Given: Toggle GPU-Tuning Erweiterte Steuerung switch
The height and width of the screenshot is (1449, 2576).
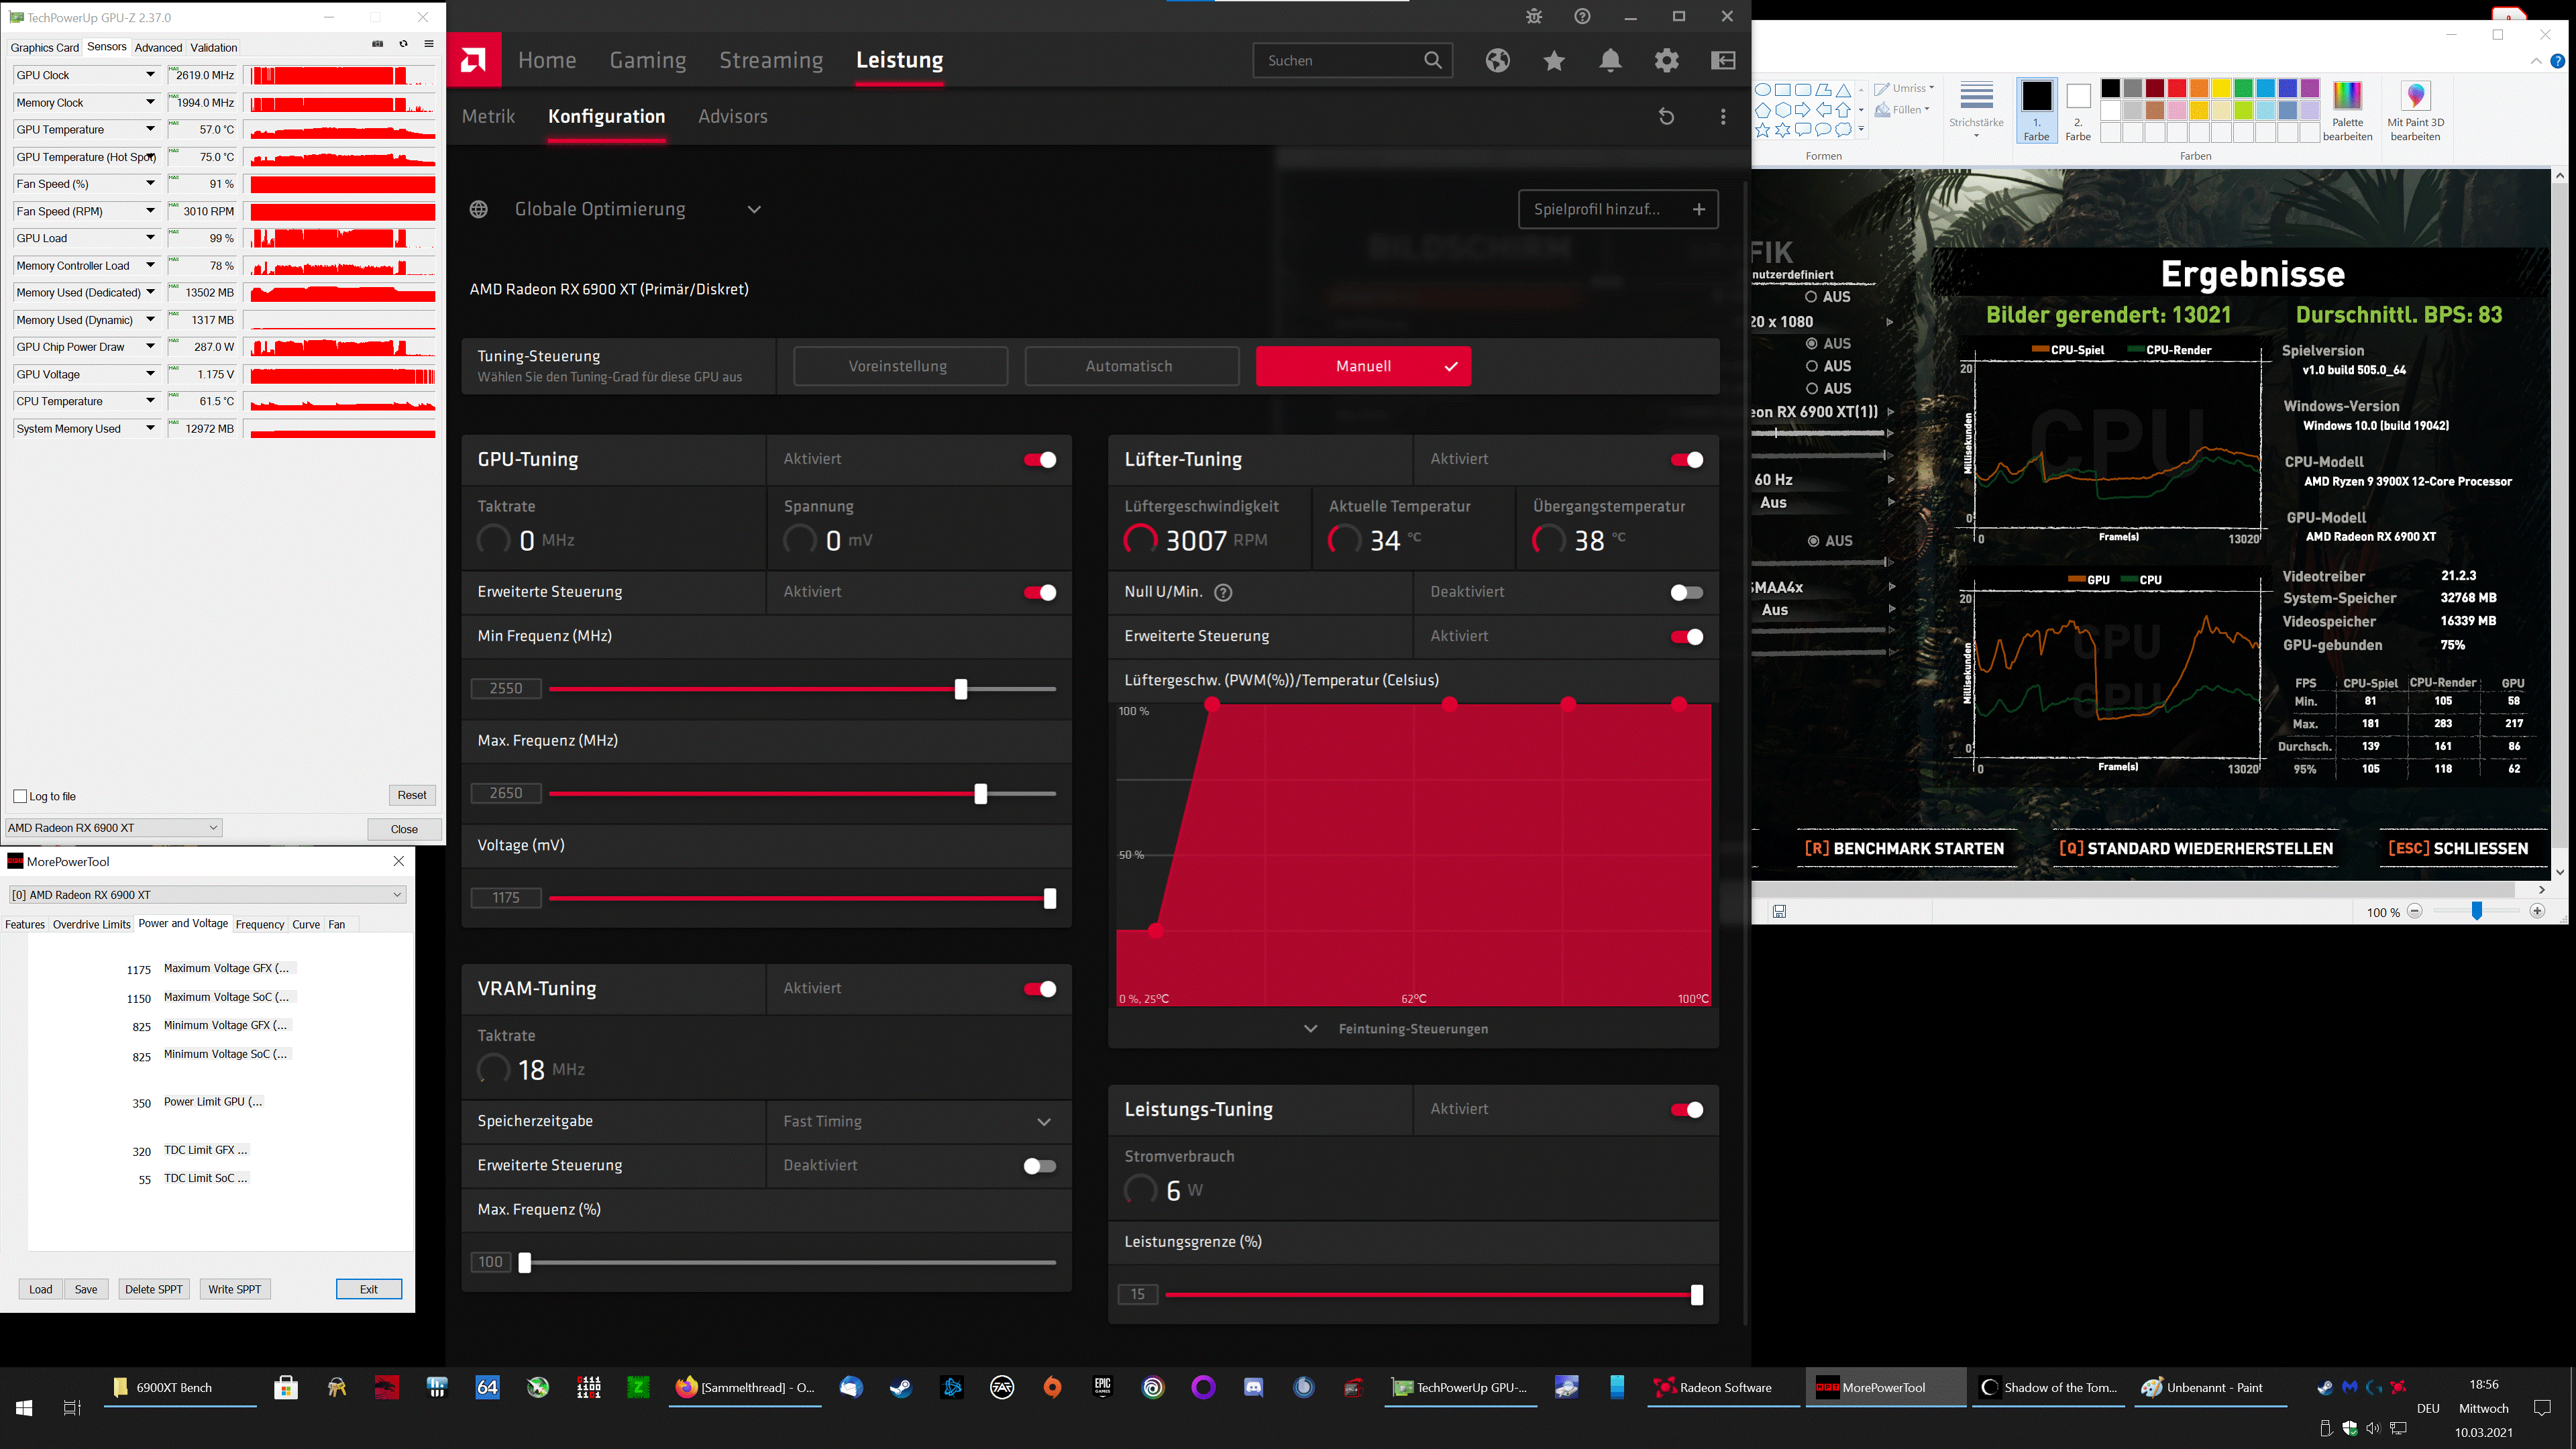Looking at the screenshot, I should [x=1039, y=593].
